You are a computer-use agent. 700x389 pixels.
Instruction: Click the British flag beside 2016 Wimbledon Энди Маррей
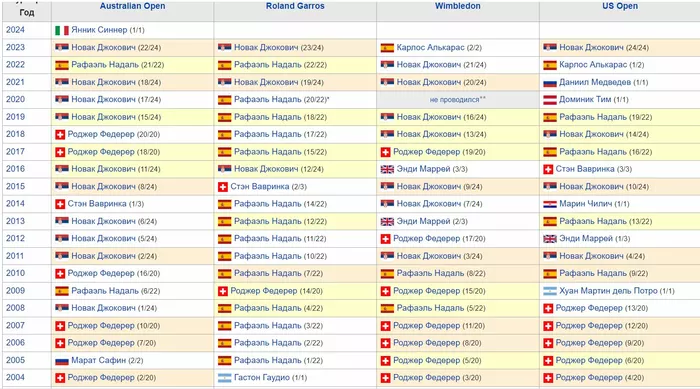click(387, 169)
